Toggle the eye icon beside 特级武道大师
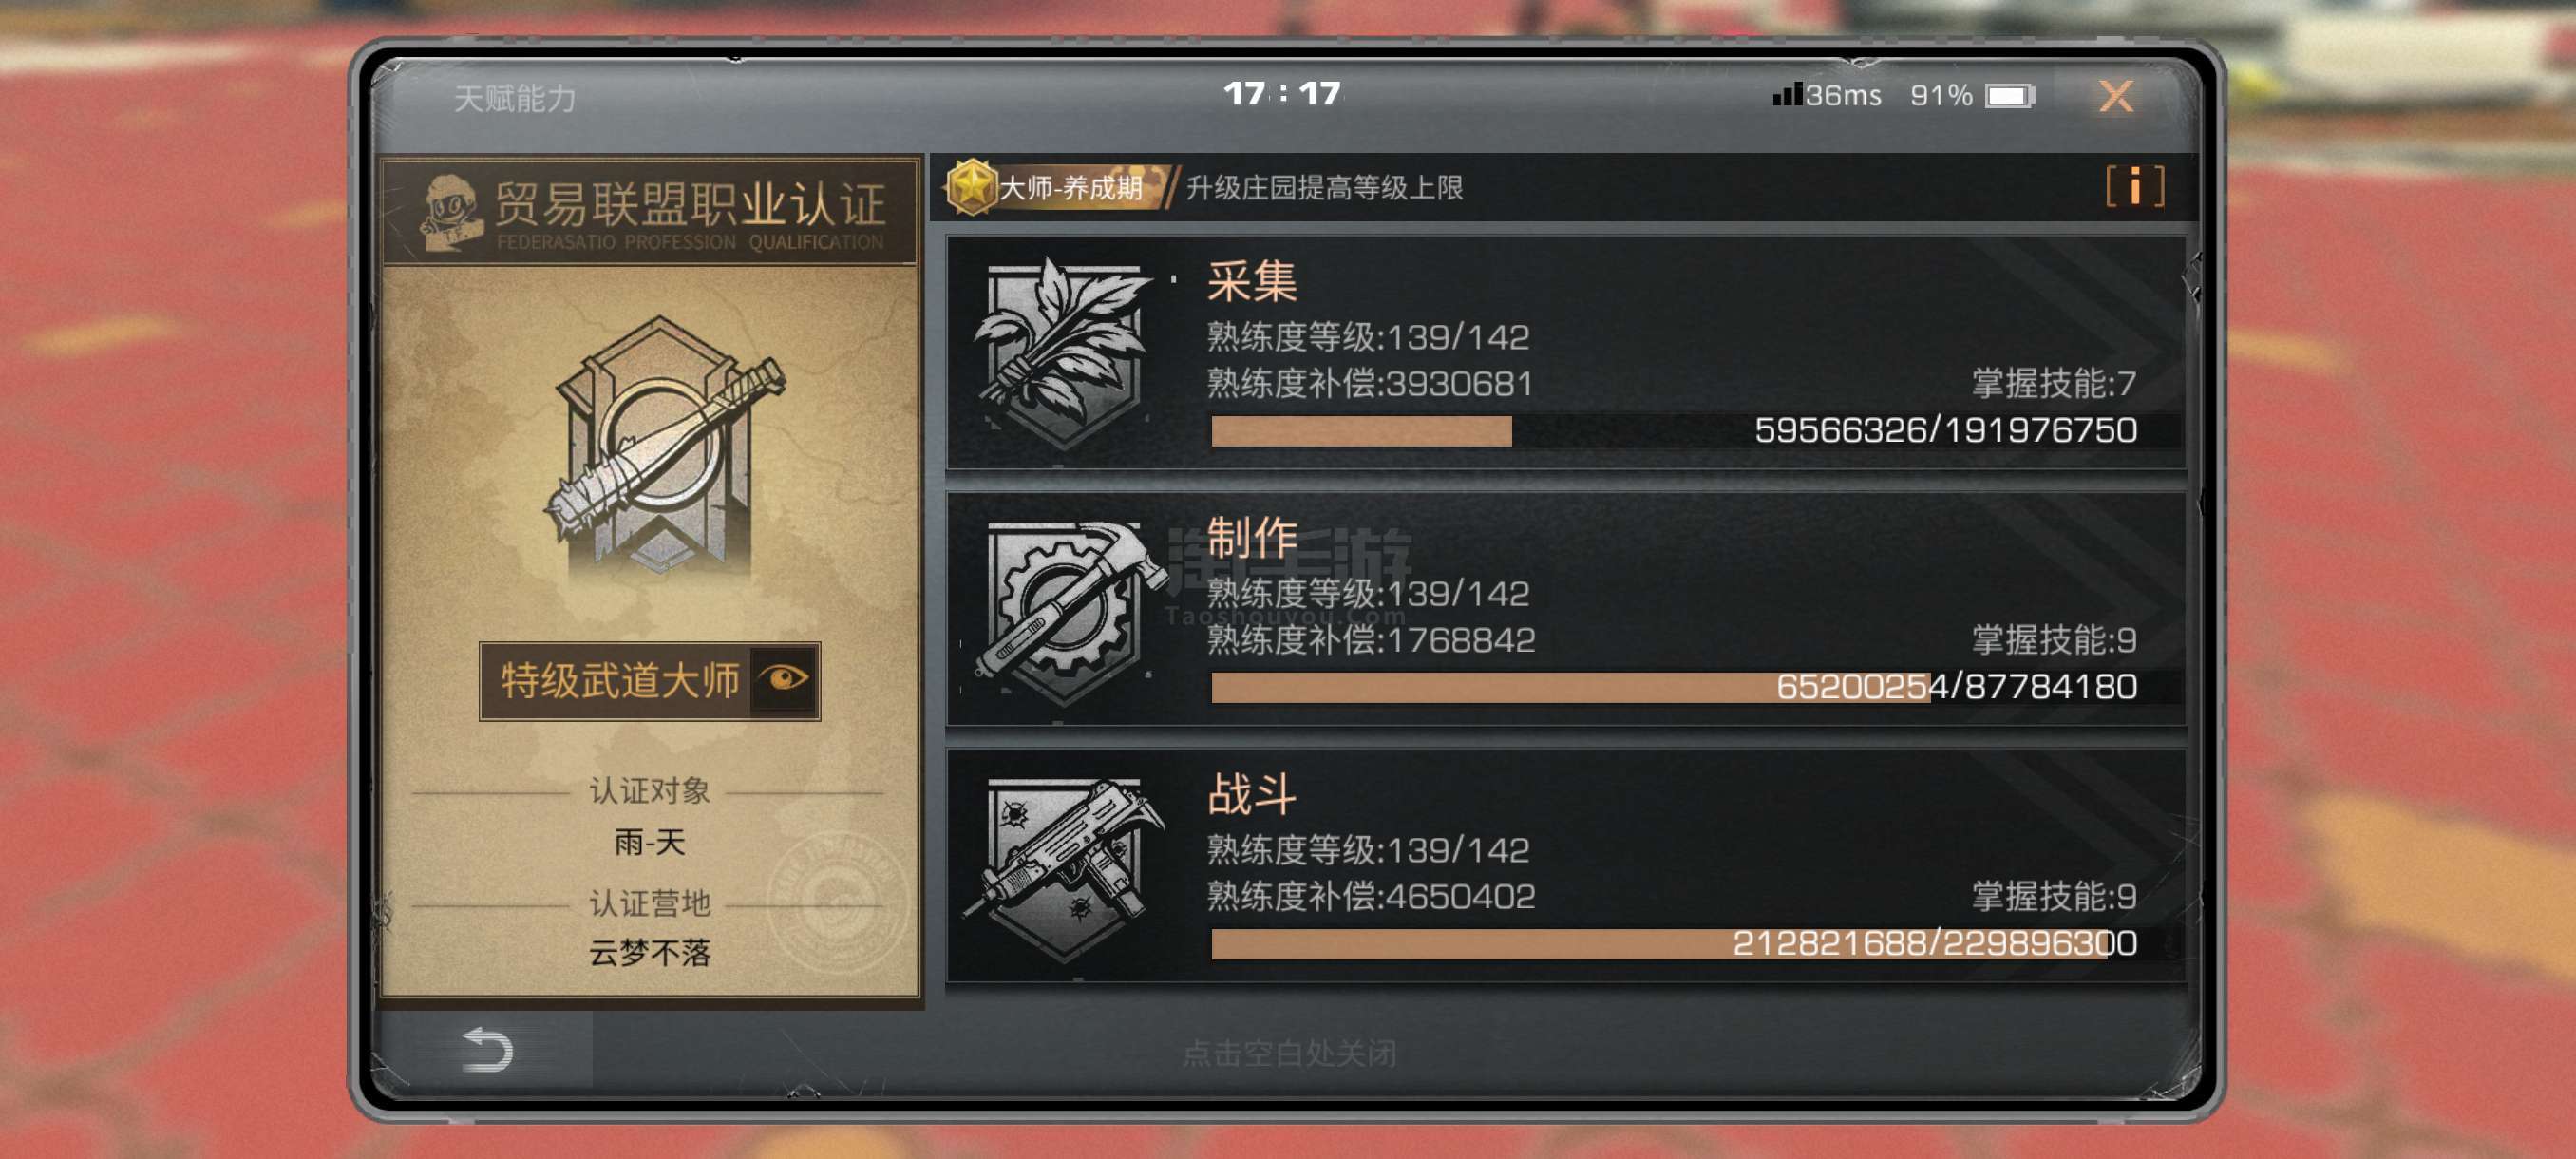The width and height of the screenshot is (2576, 1159). pos(784,680)
